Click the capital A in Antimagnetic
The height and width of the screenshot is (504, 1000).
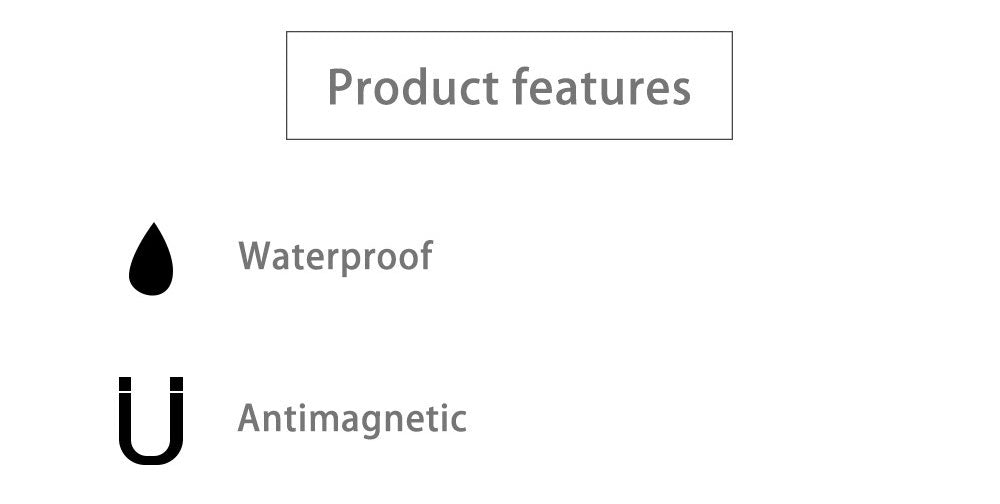pyautogui.click(x=250, y=418)
